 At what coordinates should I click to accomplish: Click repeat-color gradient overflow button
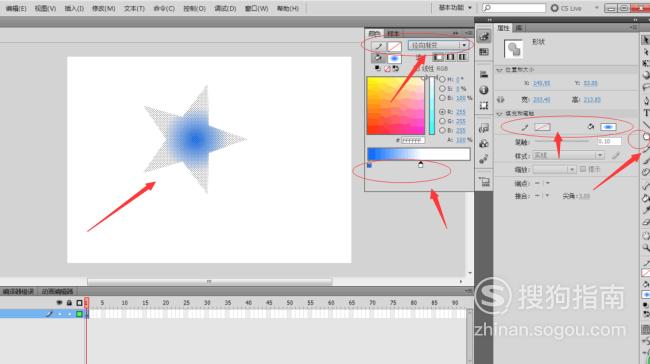point(463,57)
